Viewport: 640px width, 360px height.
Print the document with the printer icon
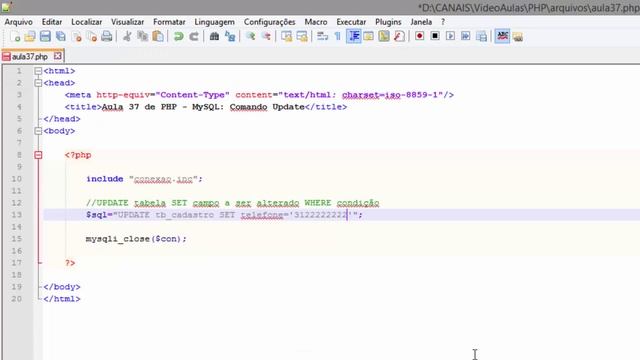click(107, 37)
